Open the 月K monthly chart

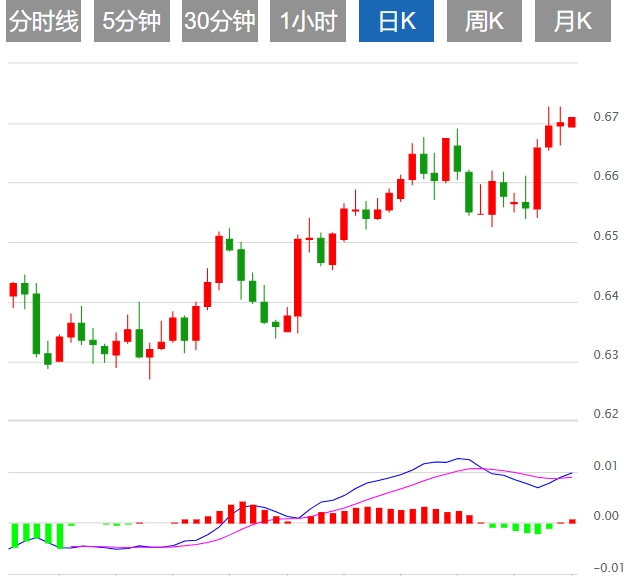tap(571, 21)
